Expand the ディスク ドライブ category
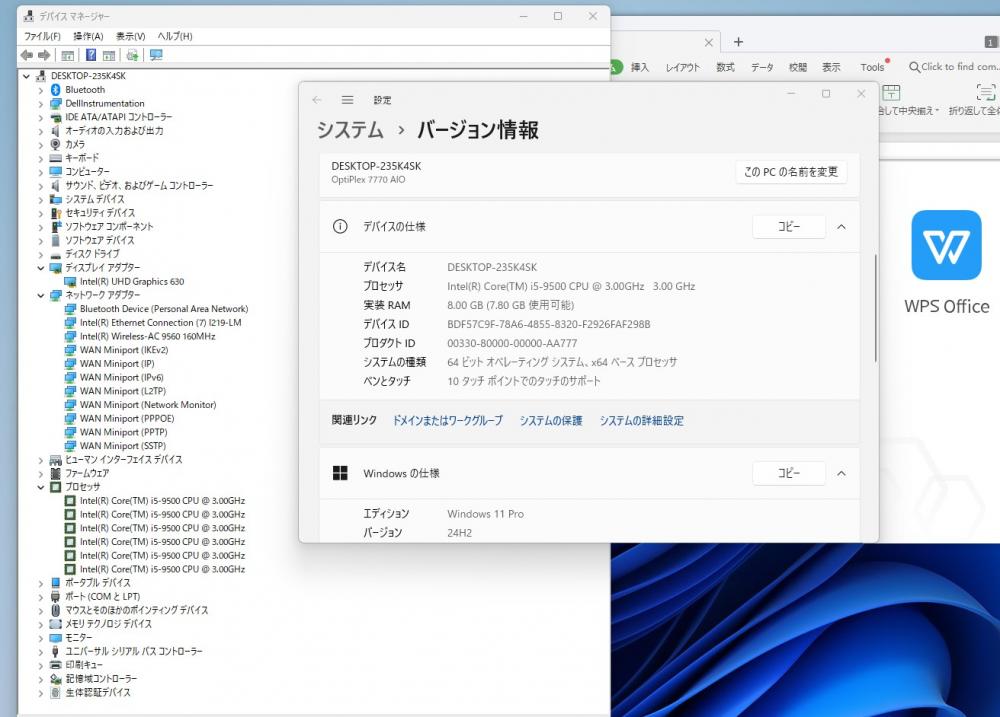This screenshot has width=1000, height=717. [41, 255]
